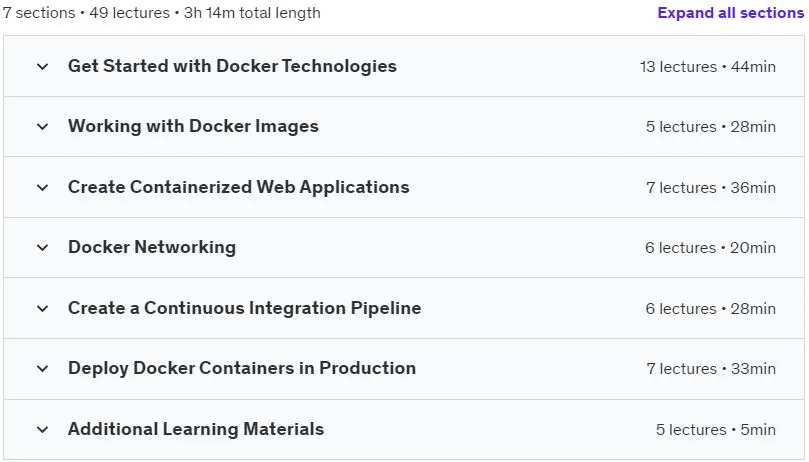809x462 pixels.
Task: Expand Get Started with Docker Technologies chevron
Action: (x=43, y=67)
